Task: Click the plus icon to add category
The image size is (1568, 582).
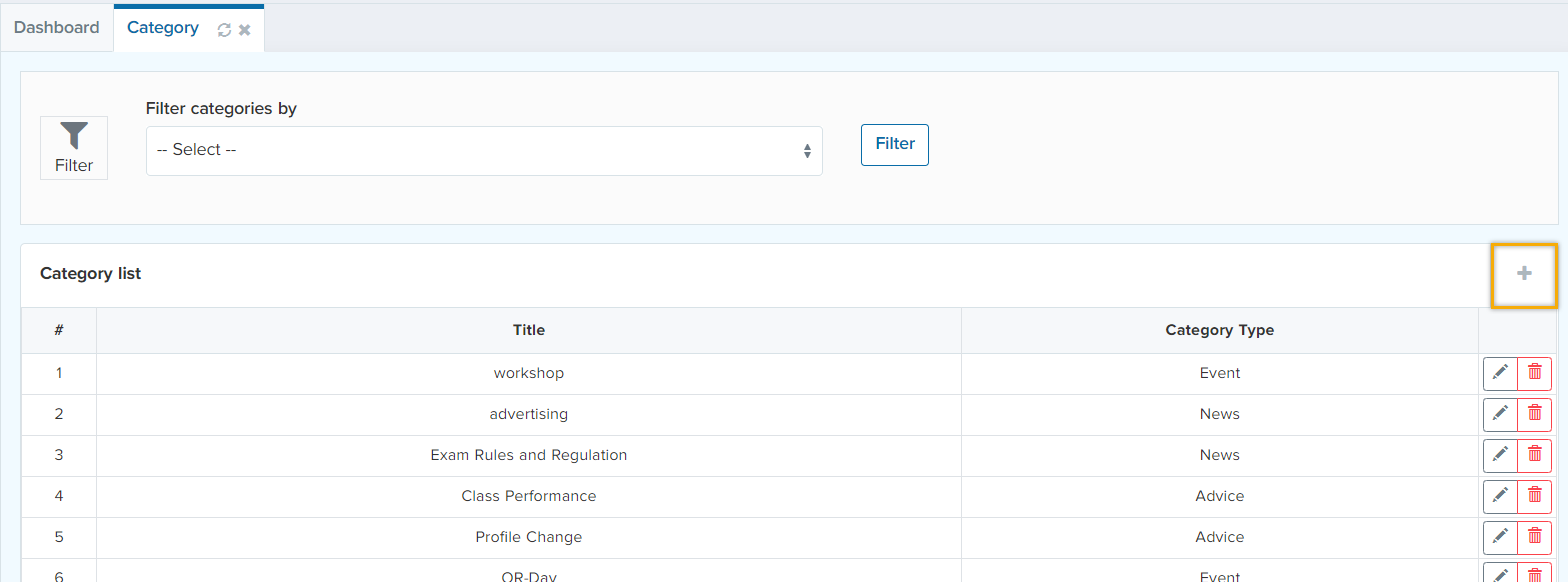Action: (x=1523, y=274)
